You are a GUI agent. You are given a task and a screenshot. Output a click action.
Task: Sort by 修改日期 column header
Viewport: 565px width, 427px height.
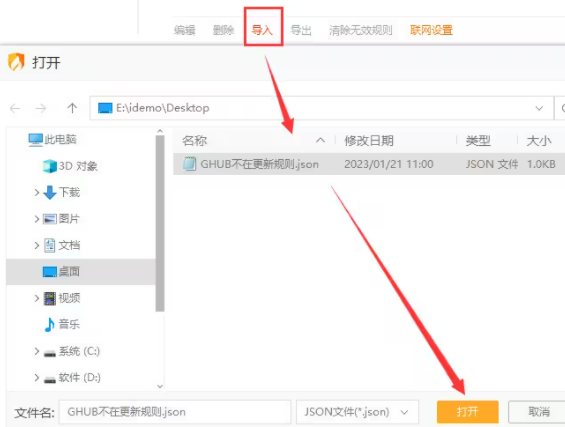[369, 141]
